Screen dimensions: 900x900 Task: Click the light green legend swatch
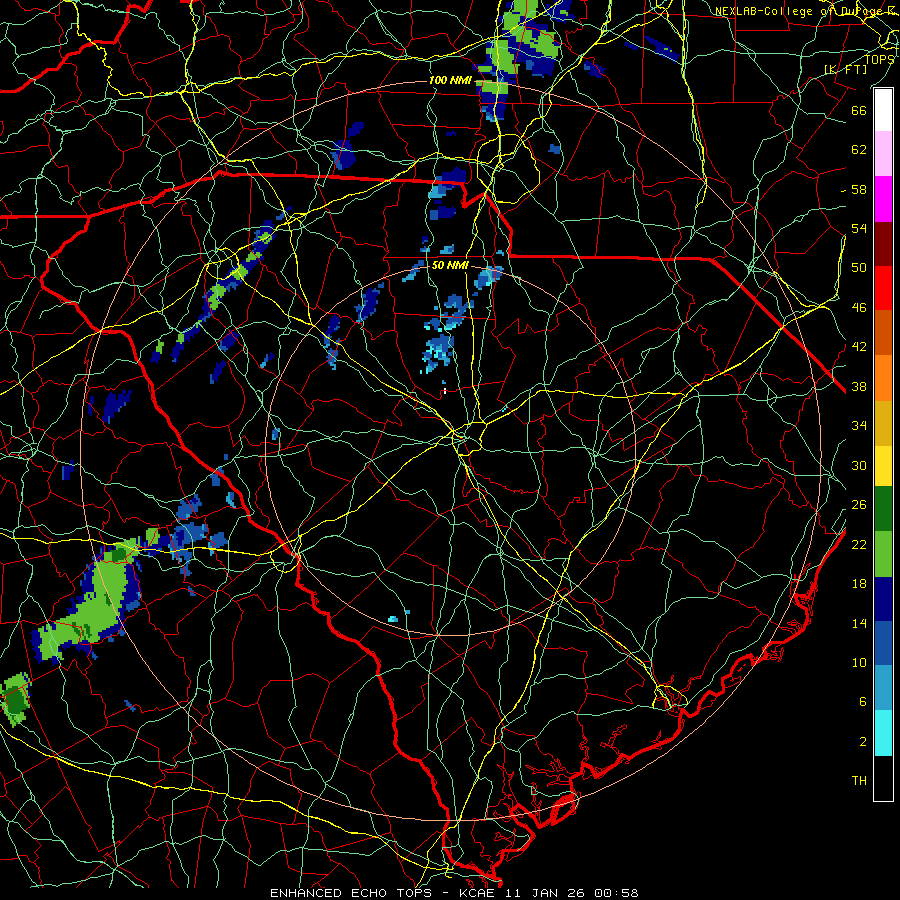pos(883,554)
